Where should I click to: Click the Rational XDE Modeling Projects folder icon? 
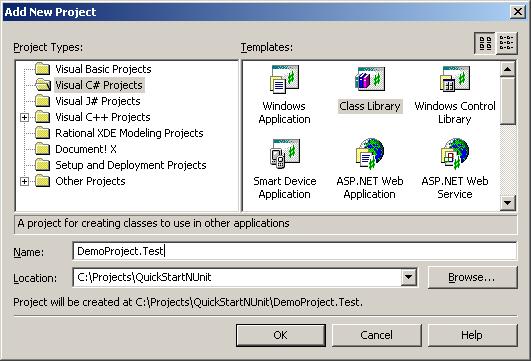(43, 133)
